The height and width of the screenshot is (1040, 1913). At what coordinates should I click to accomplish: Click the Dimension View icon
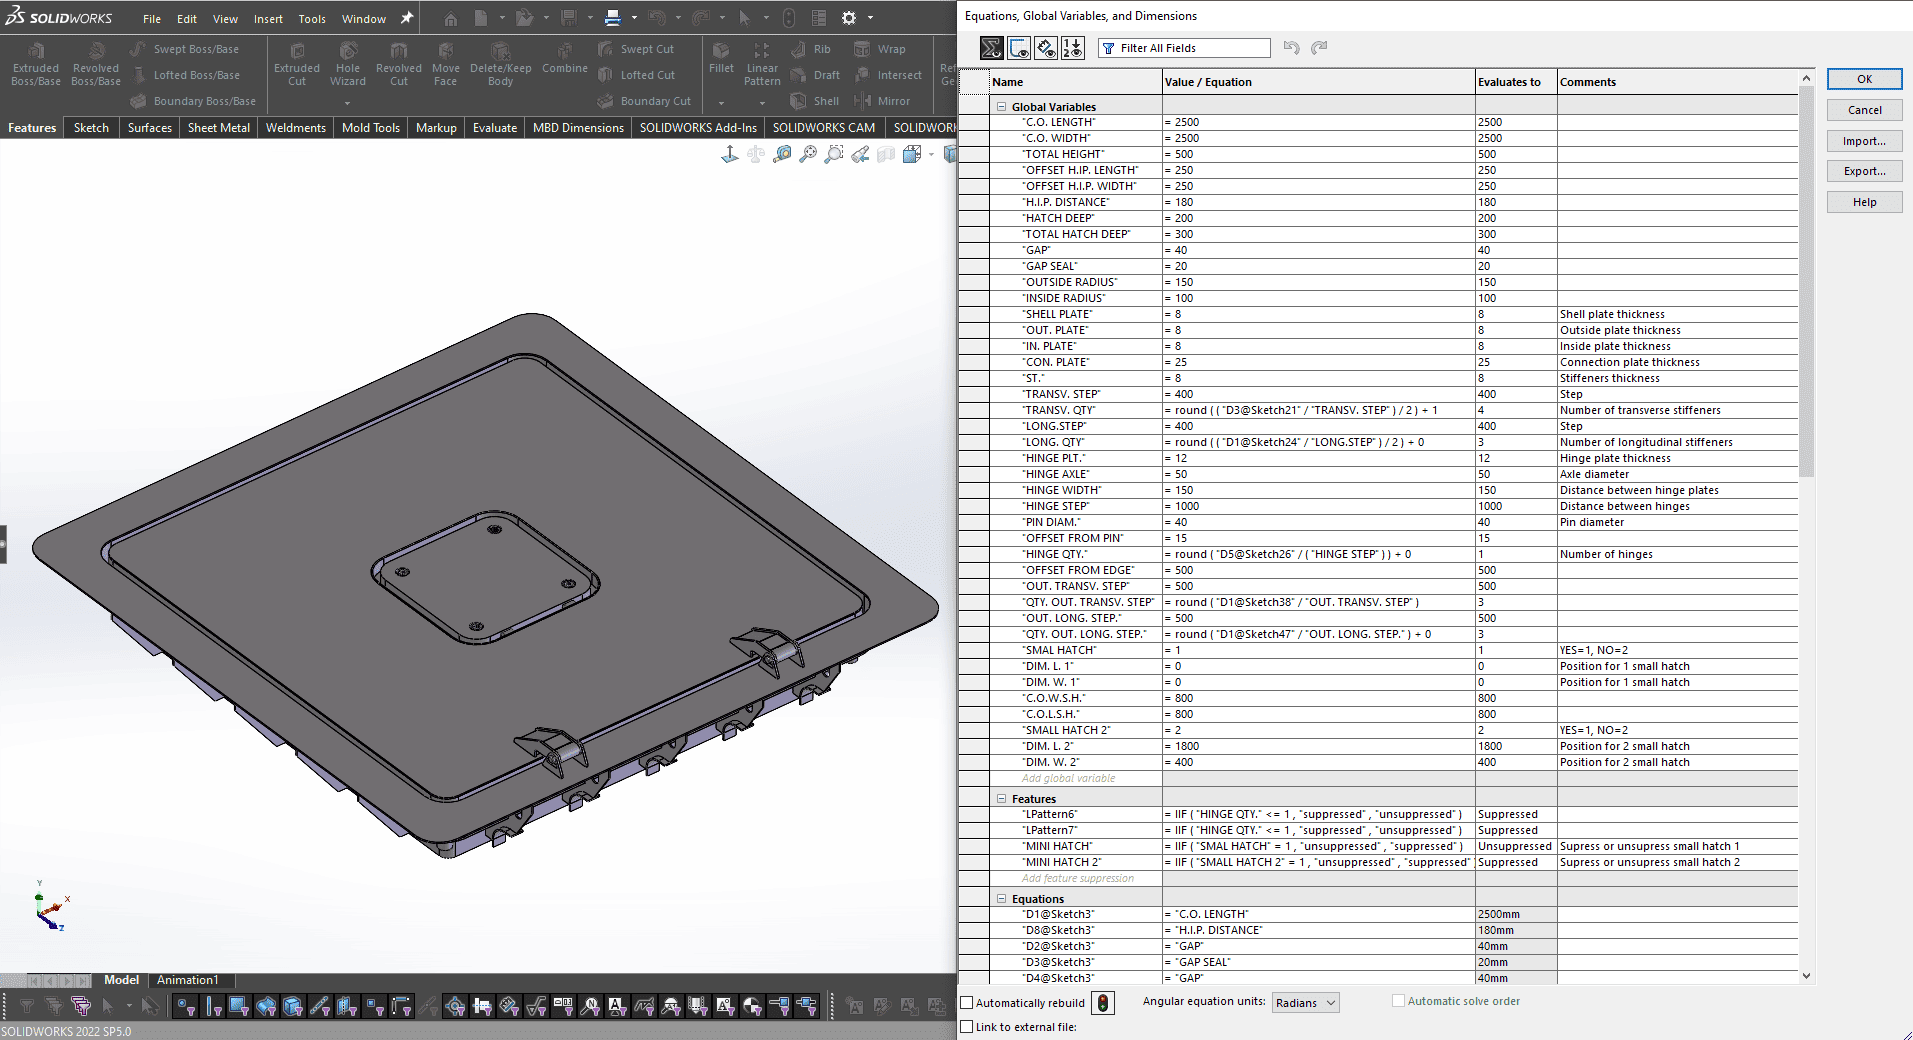[x=1046, y=48]
